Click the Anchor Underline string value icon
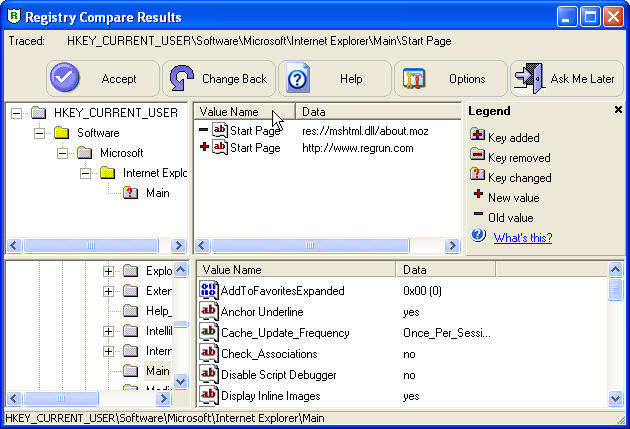The width and height of the screenshot is (630, 429). point(209,312)
